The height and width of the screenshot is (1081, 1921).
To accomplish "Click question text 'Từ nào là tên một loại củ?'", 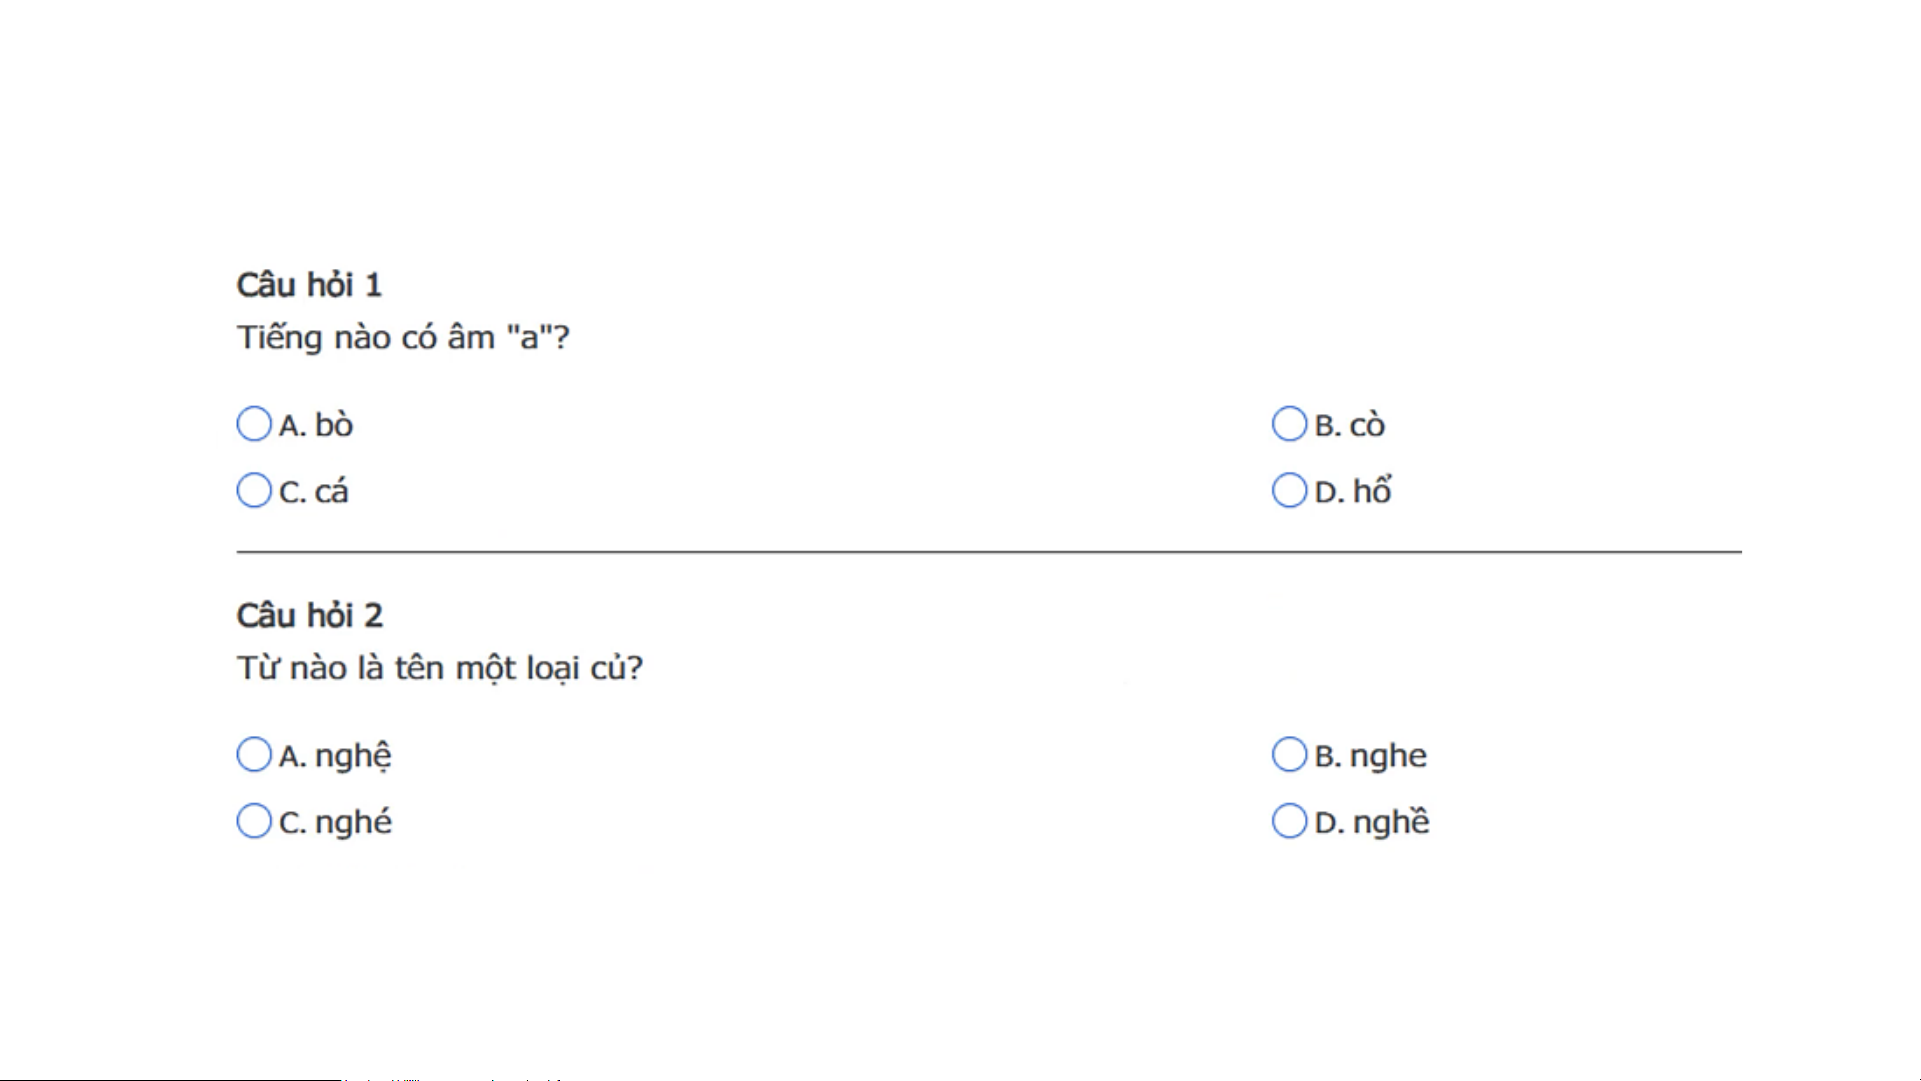I will (439, 668).
